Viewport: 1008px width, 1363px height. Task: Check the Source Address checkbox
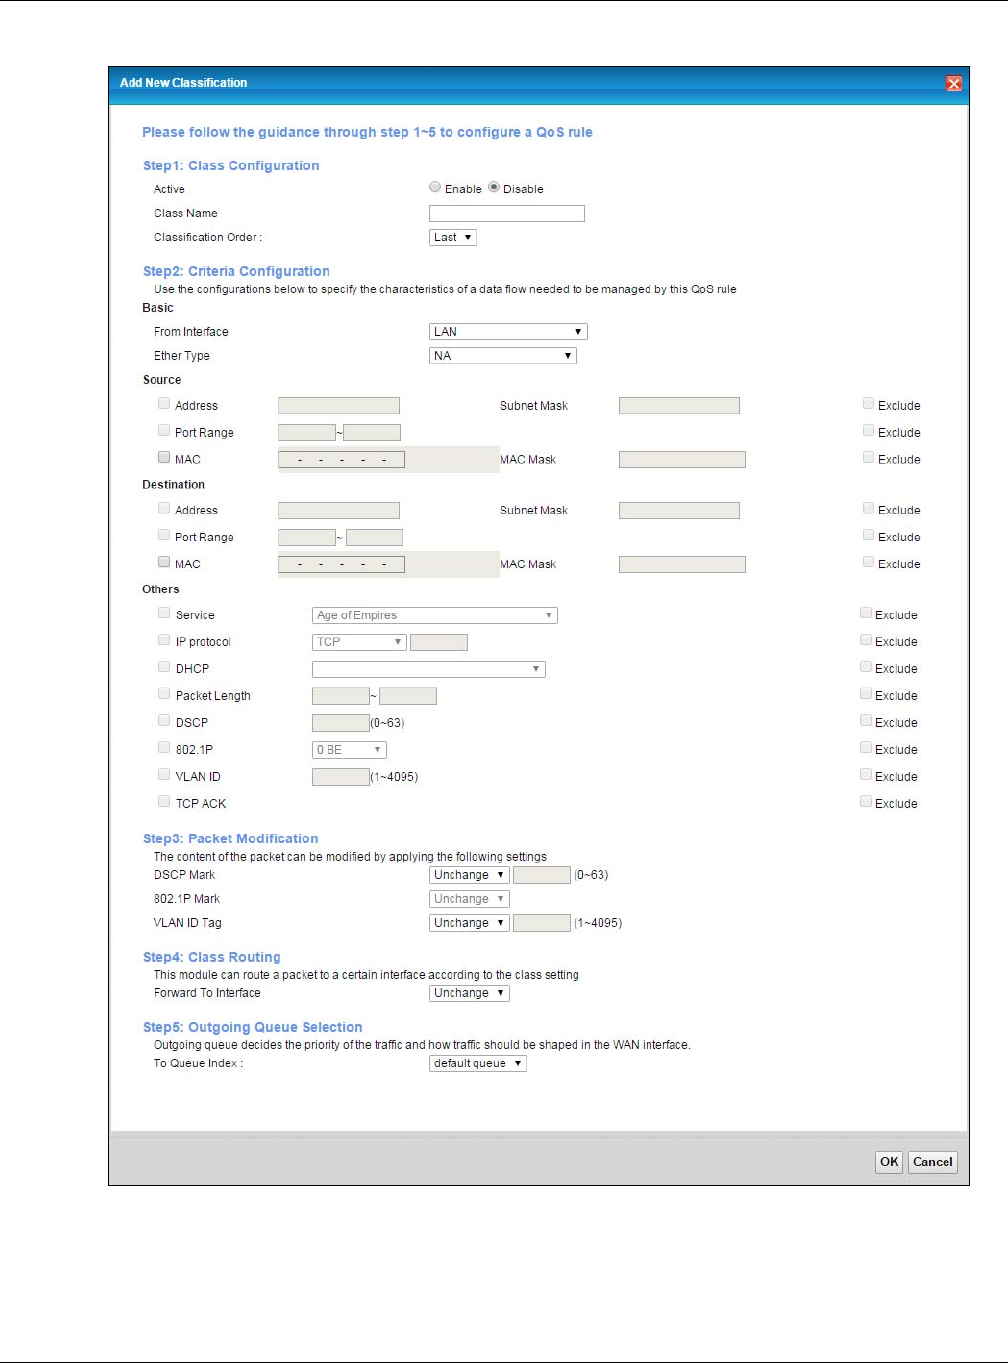point(164,404)
